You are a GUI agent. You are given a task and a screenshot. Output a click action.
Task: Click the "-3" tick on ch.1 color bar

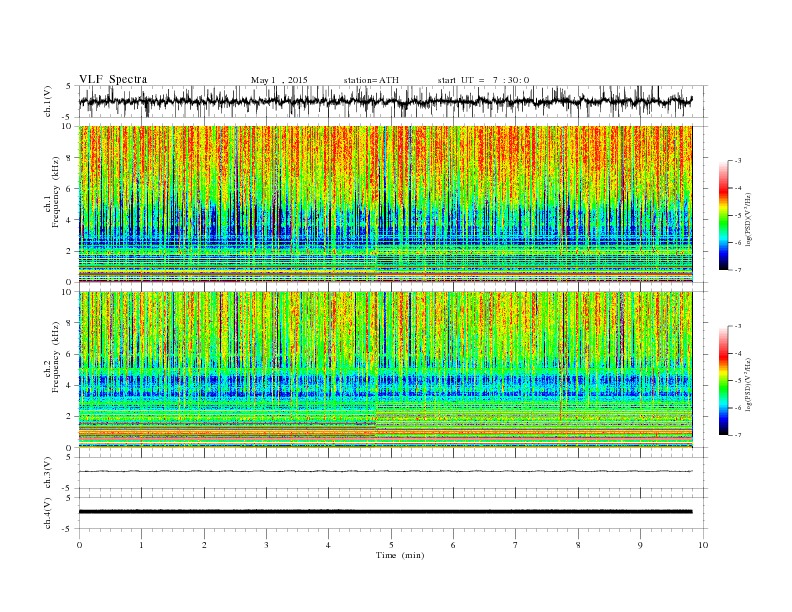point(738,161)
